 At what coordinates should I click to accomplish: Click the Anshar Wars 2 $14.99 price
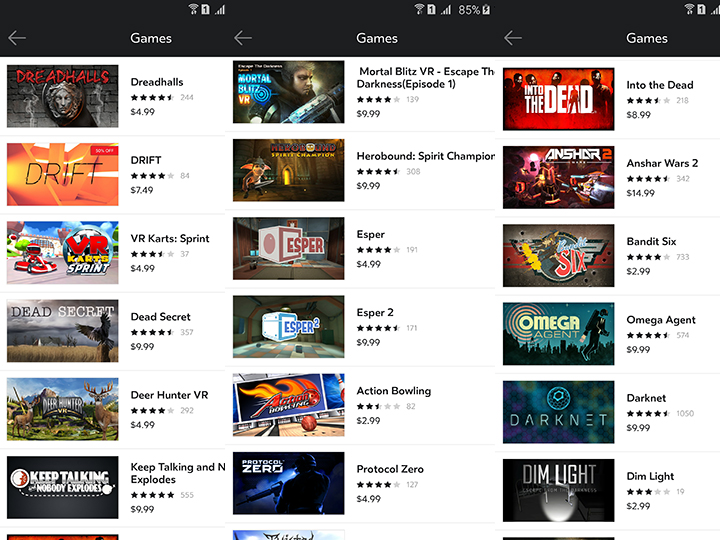(641, 193)
